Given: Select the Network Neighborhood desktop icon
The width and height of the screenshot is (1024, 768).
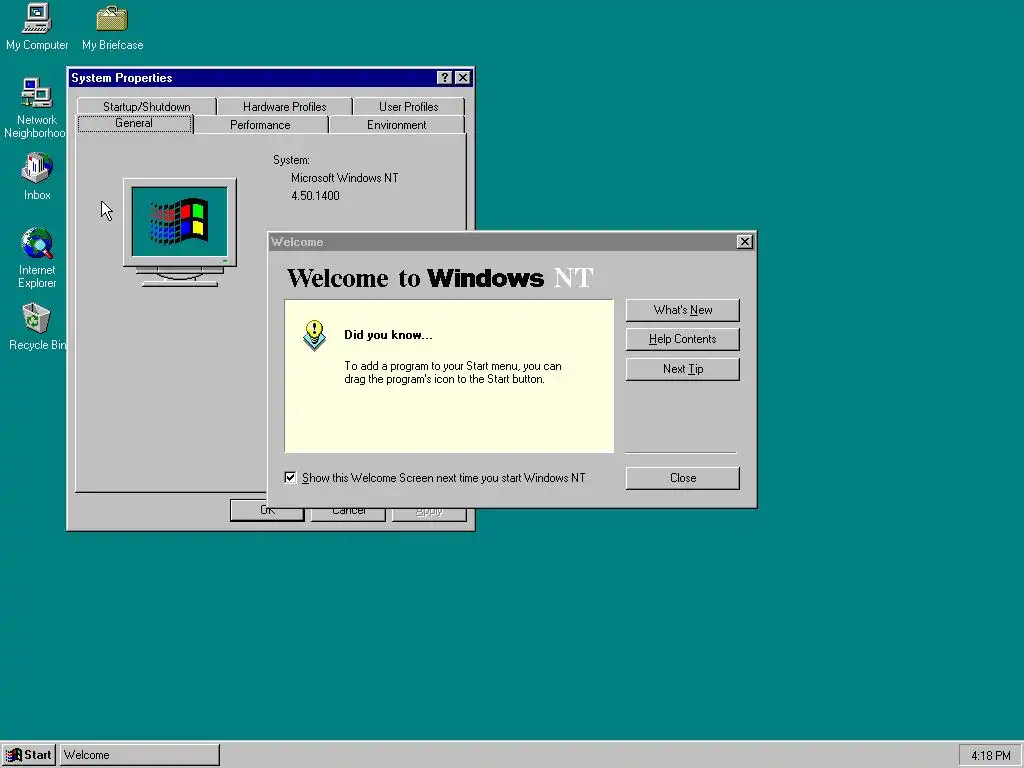Looking at the screenshot, I should click(34, 108).
